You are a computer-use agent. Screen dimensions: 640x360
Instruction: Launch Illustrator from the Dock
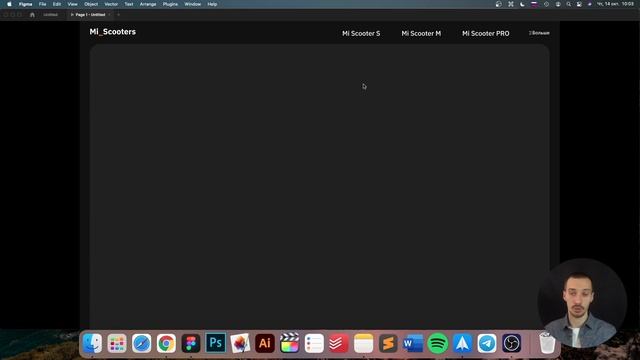coord(265,343)
